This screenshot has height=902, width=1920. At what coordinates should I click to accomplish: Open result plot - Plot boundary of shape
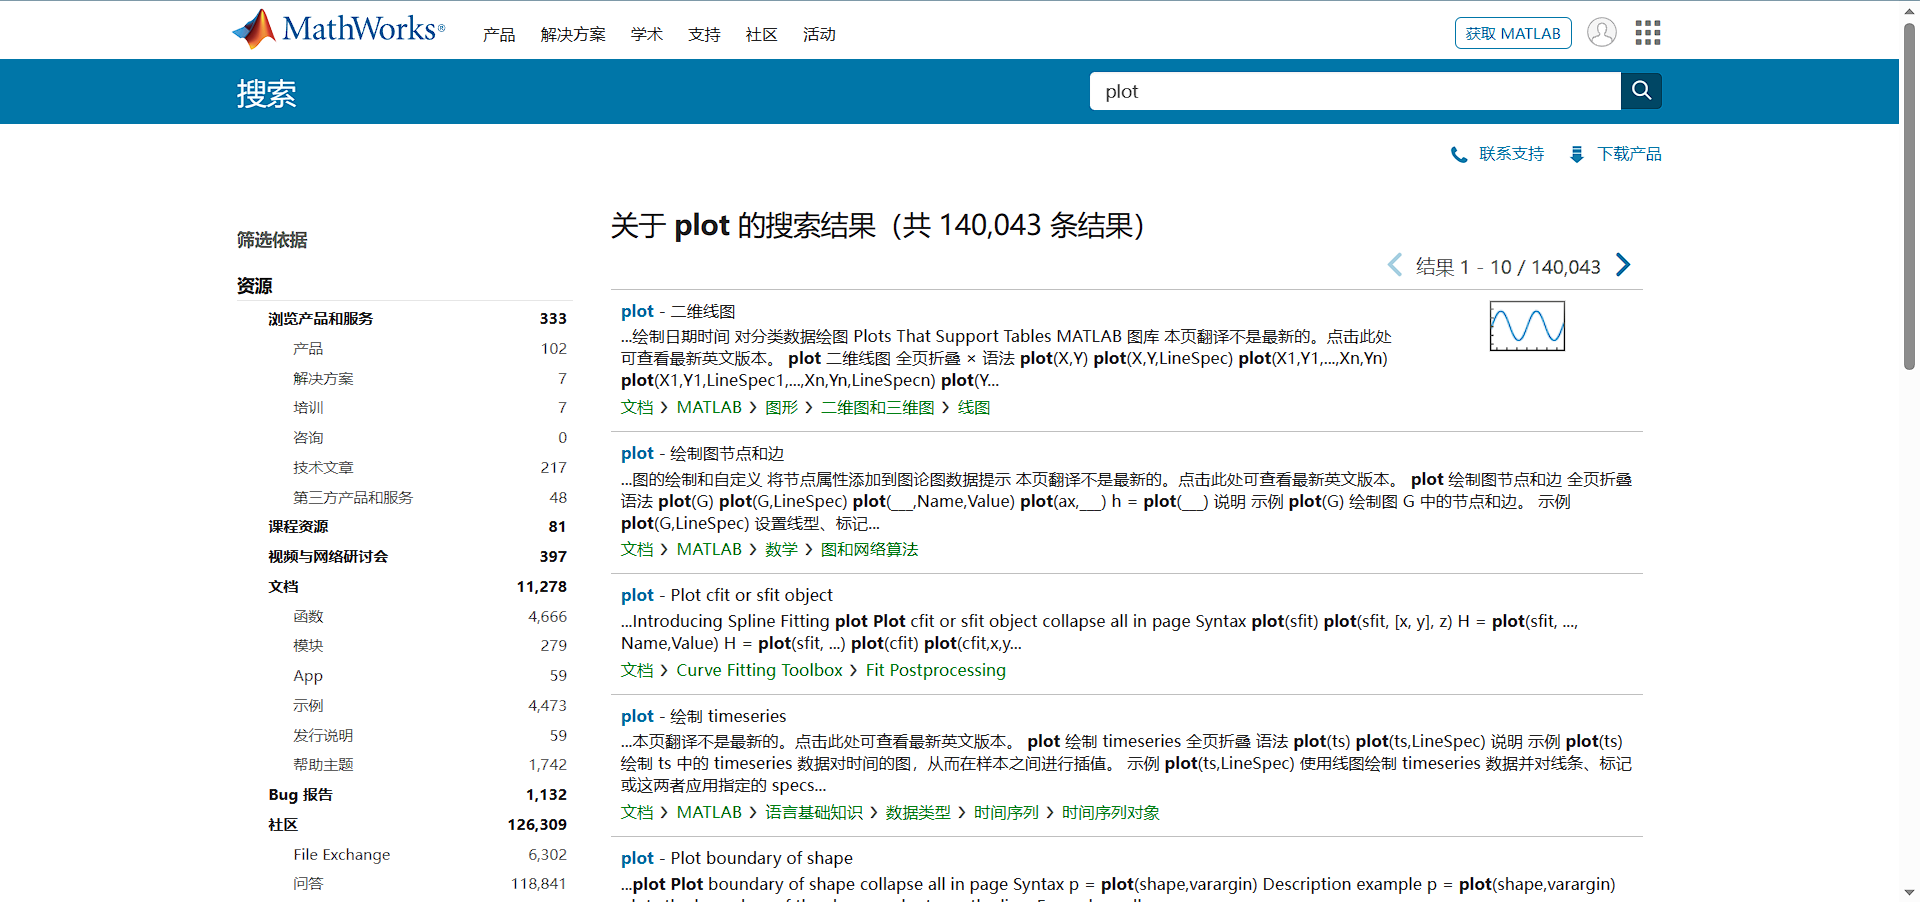pos(737,858)
